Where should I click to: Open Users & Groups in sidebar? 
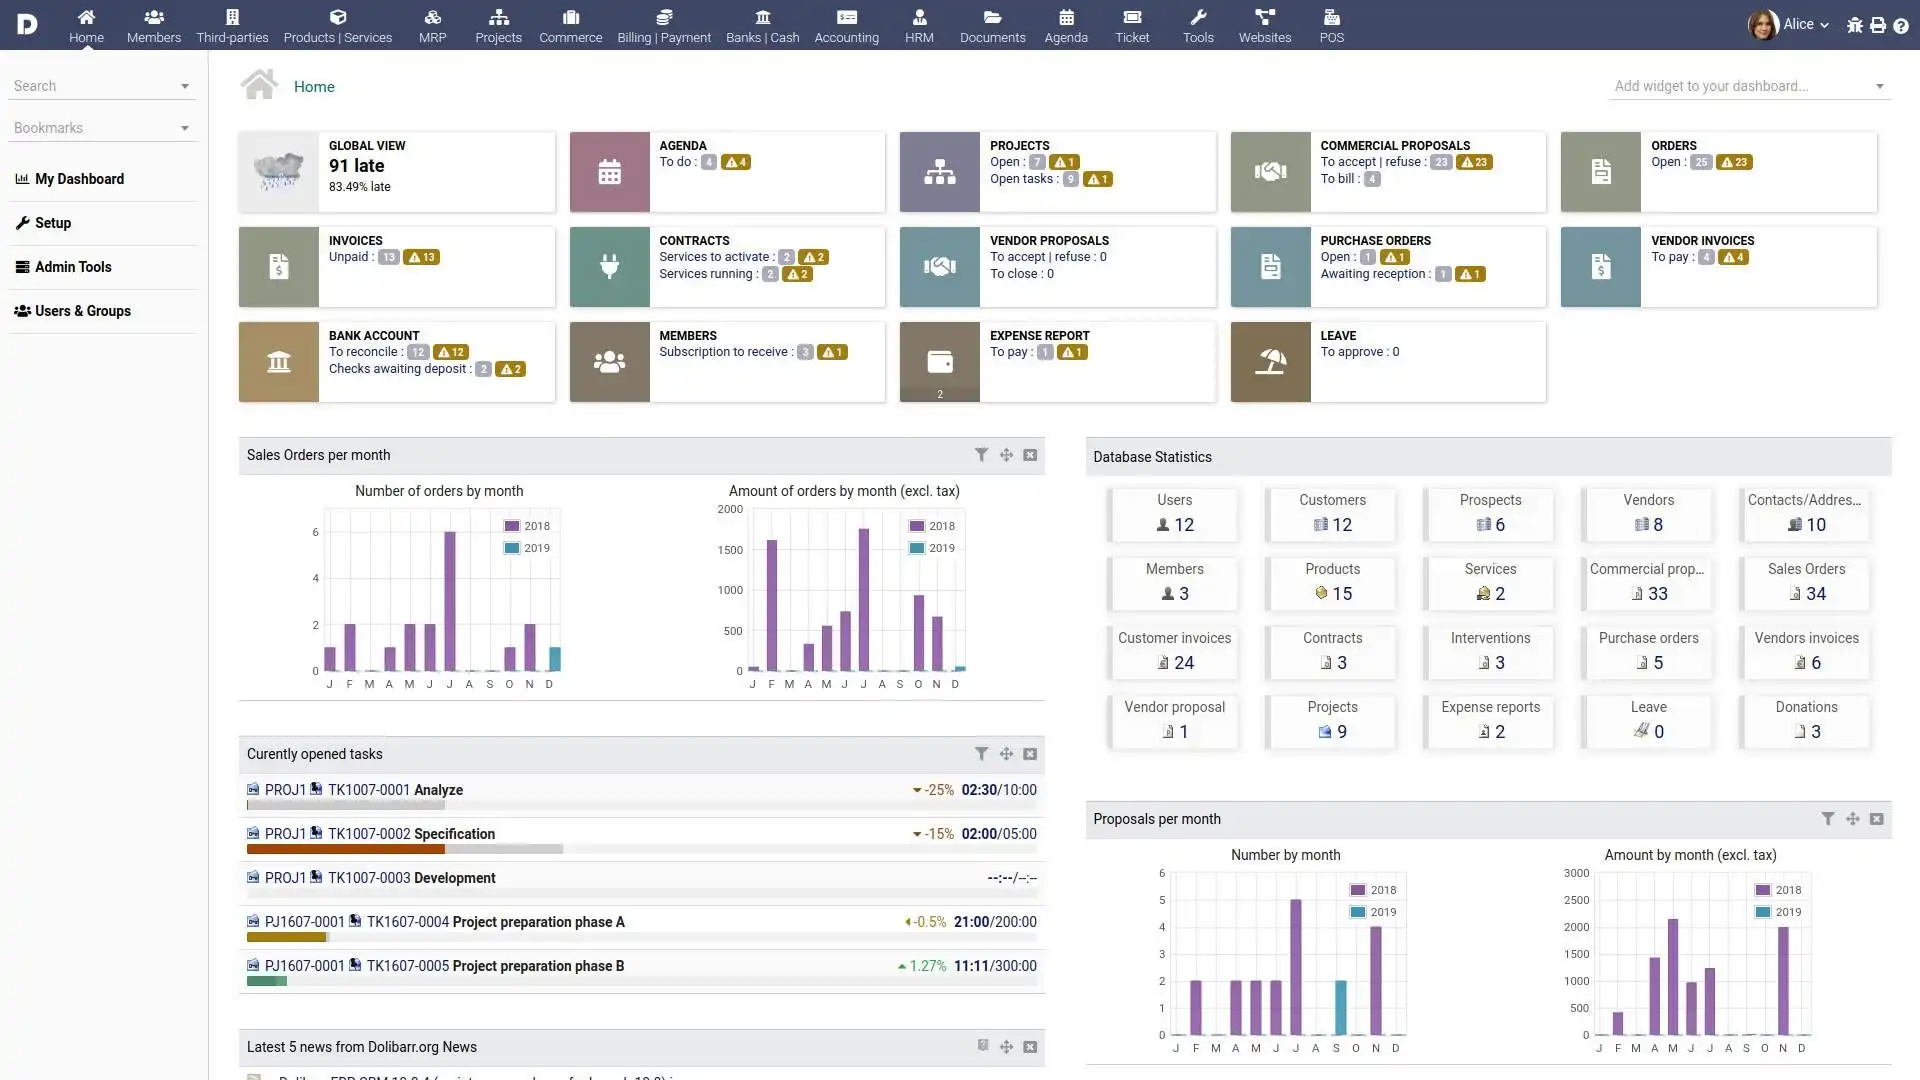(82, 310)
